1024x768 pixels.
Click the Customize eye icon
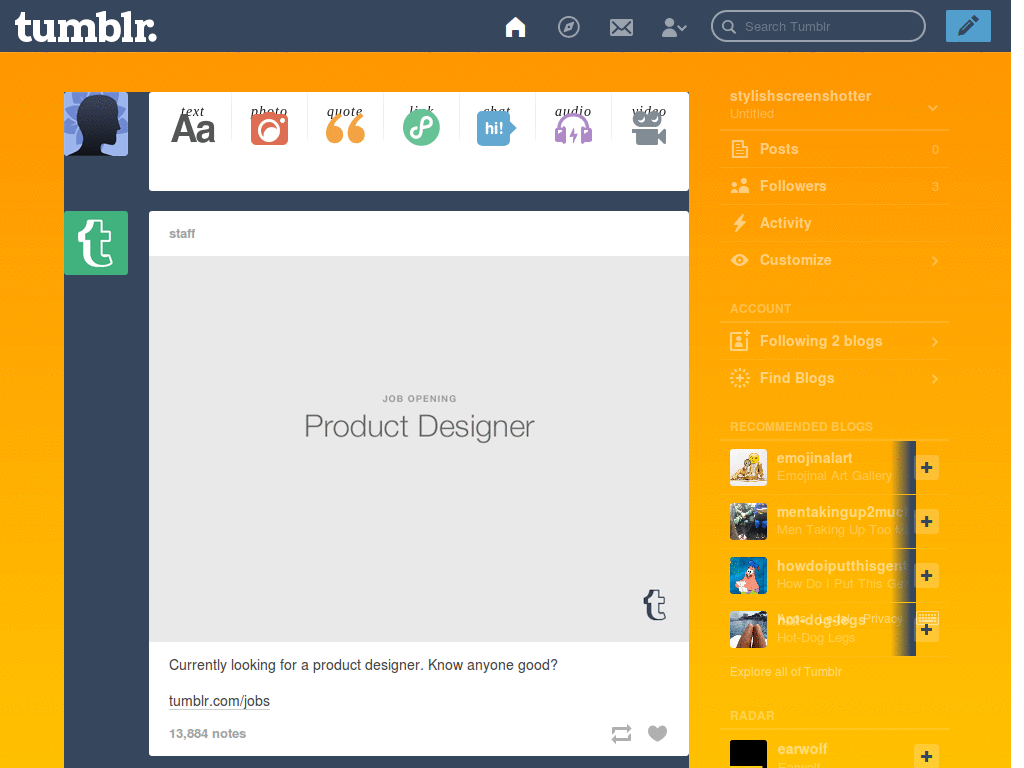[x=739, y=260]
